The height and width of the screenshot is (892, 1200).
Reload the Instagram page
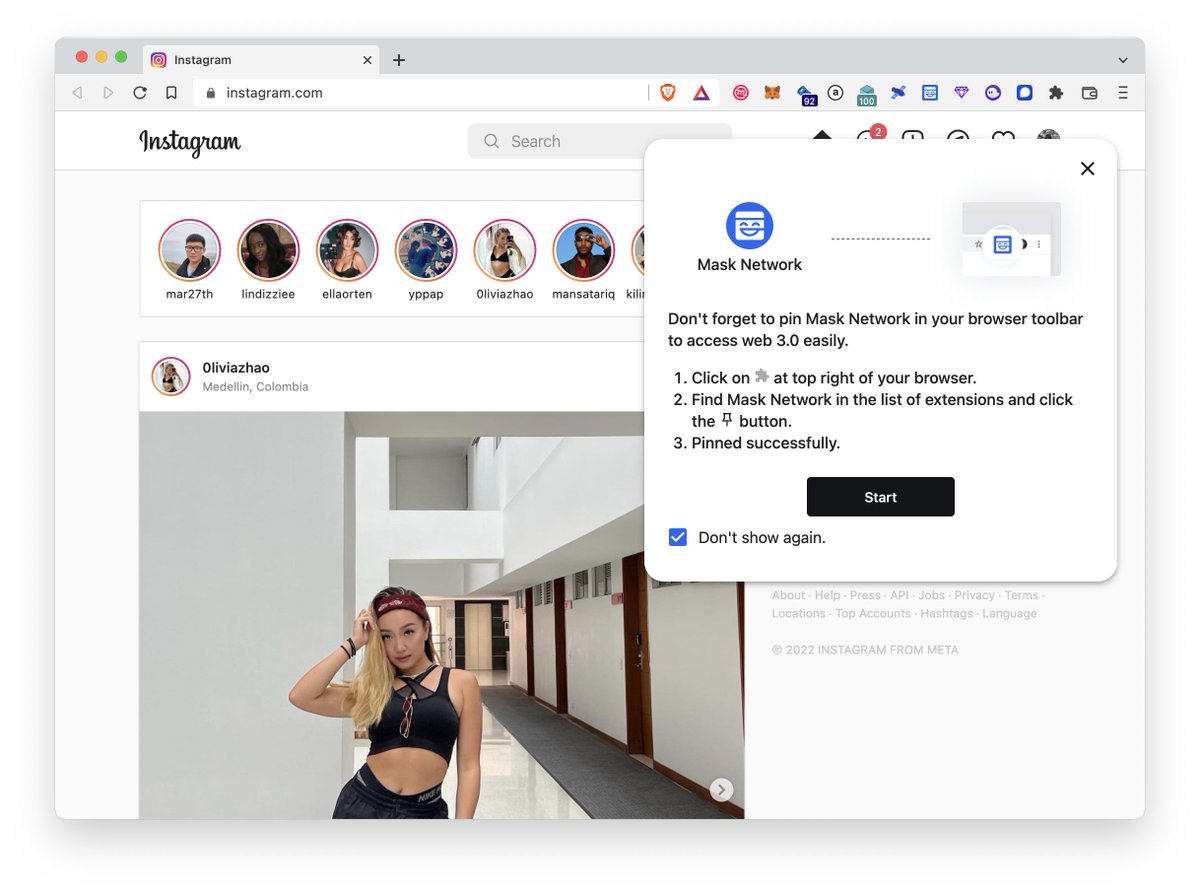click(140, 93)
